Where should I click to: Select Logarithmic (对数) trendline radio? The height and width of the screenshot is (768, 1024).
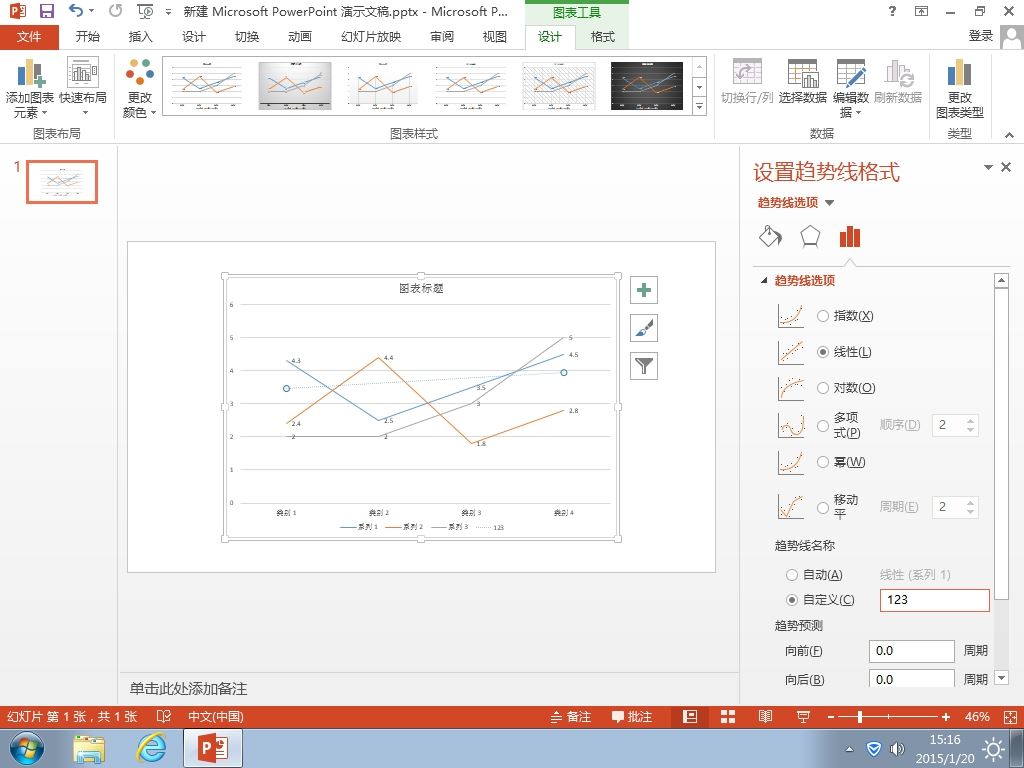[x=823, y=388]
